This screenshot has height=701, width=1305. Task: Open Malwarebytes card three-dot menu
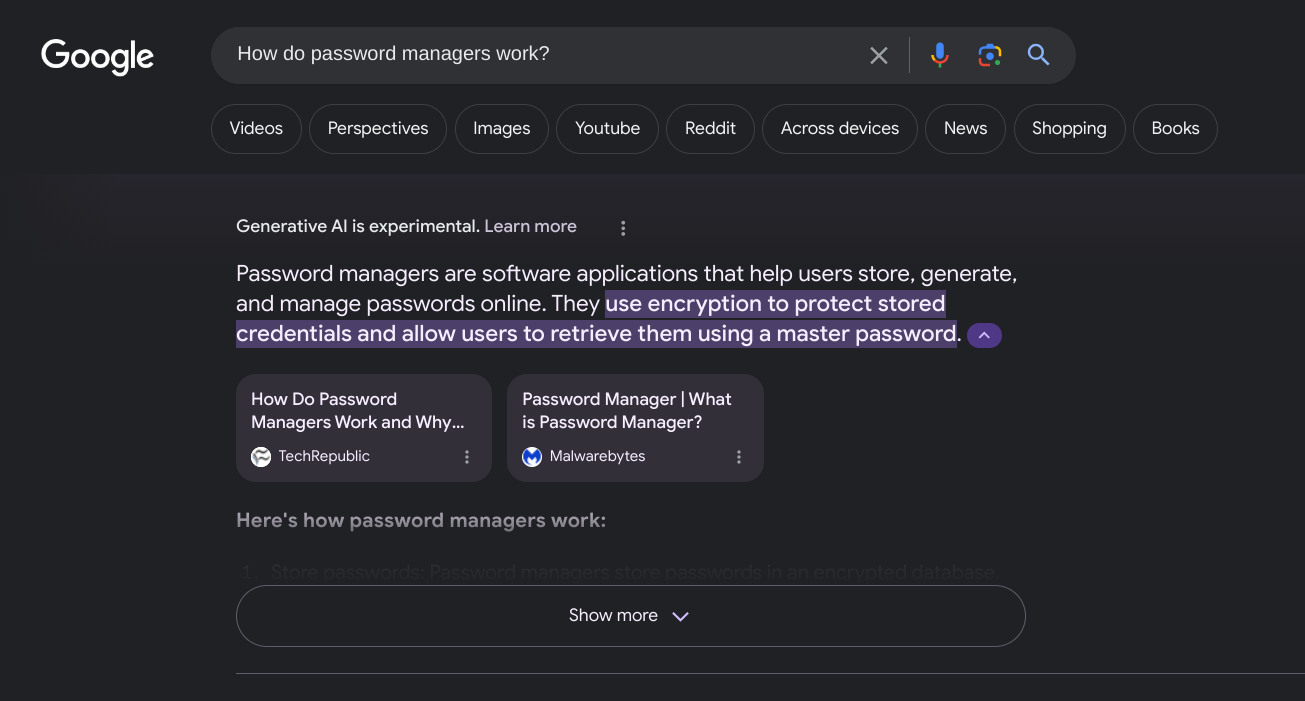click(739, 457)
